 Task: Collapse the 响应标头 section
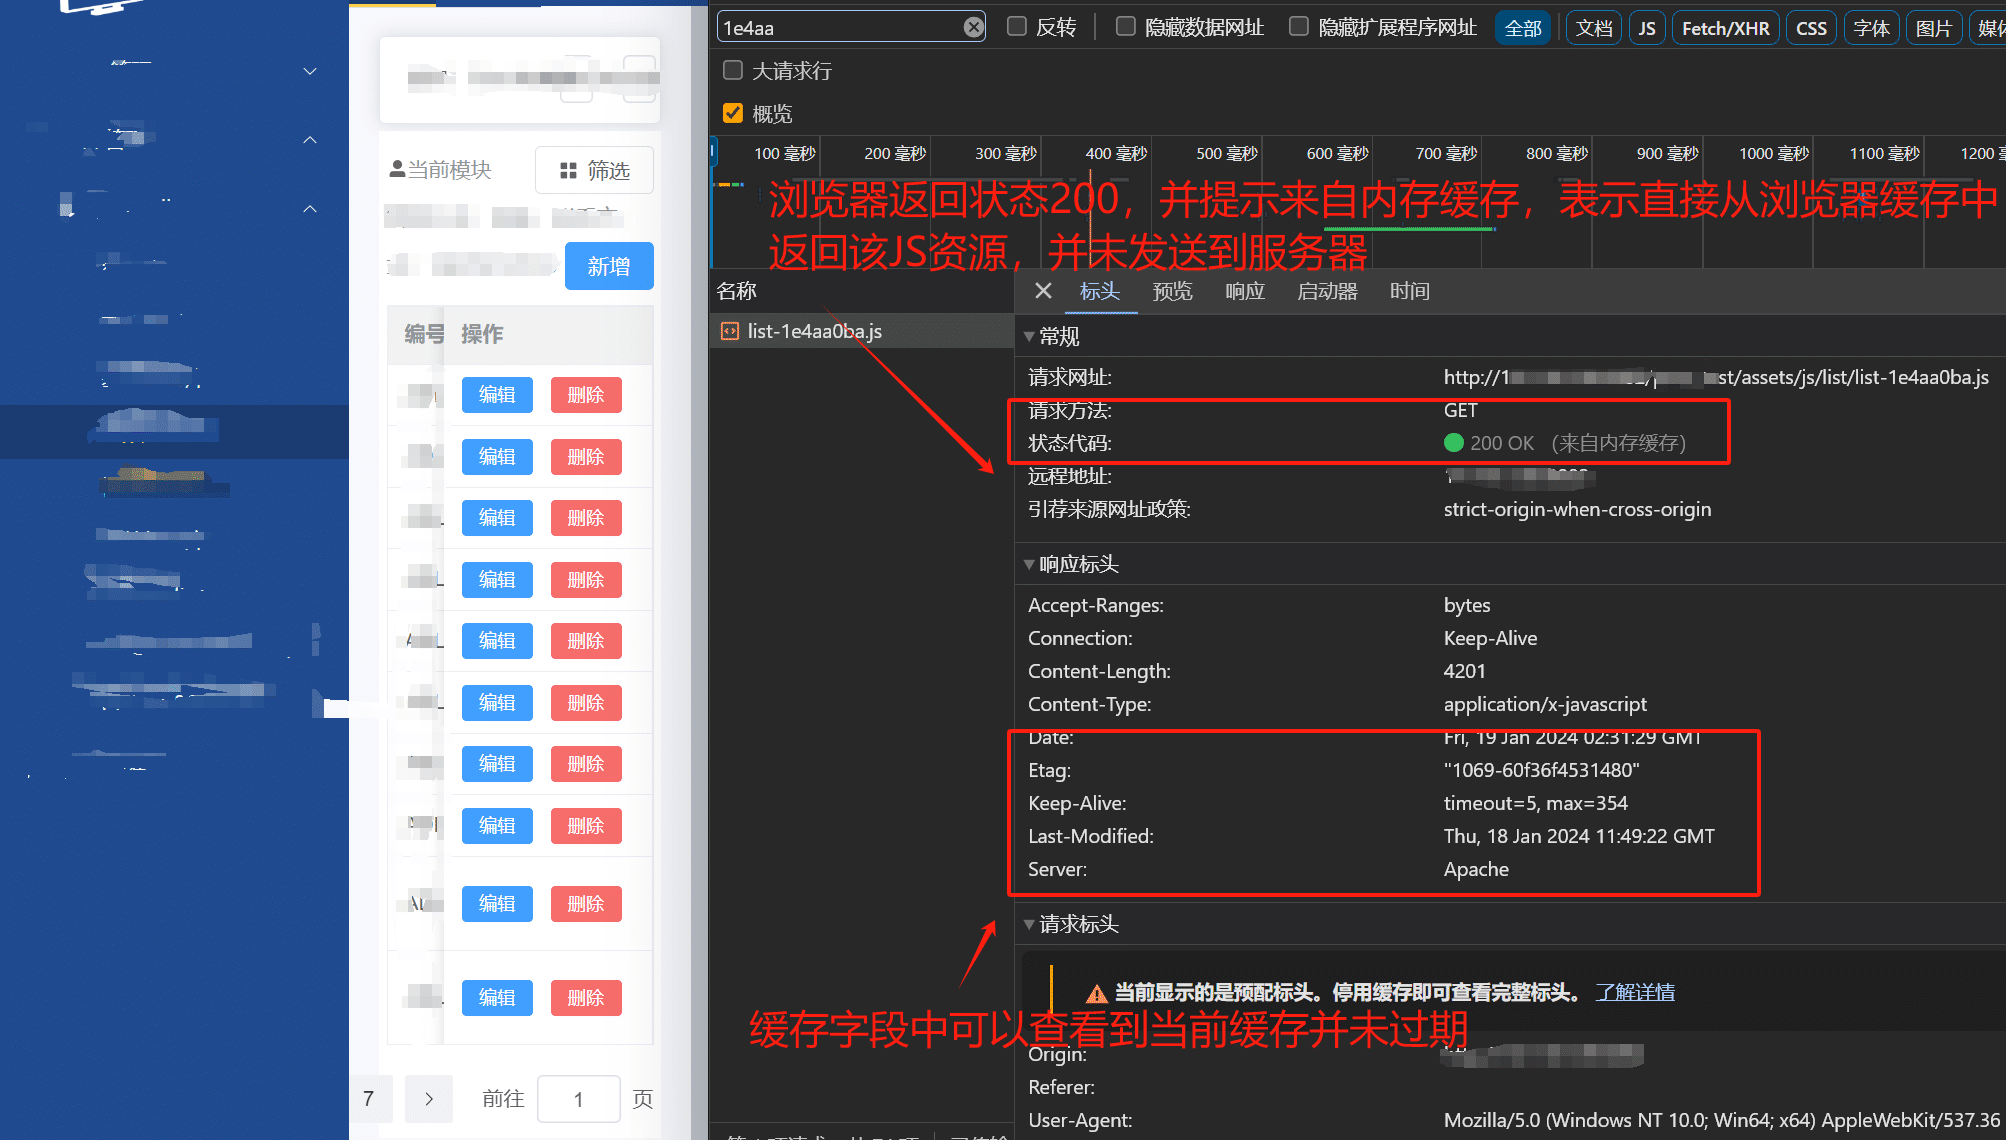(x=1029, y=564)
